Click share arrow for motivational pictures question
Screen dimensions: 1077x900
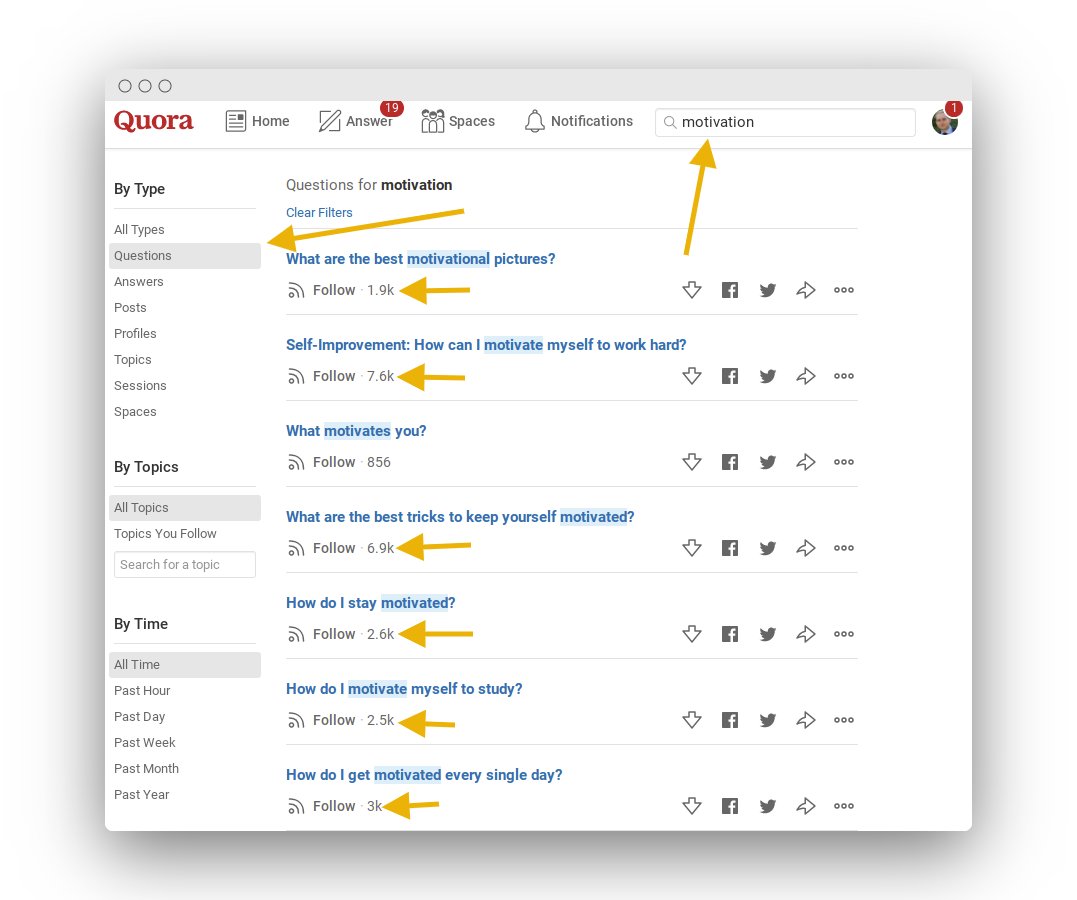[806, 290]
